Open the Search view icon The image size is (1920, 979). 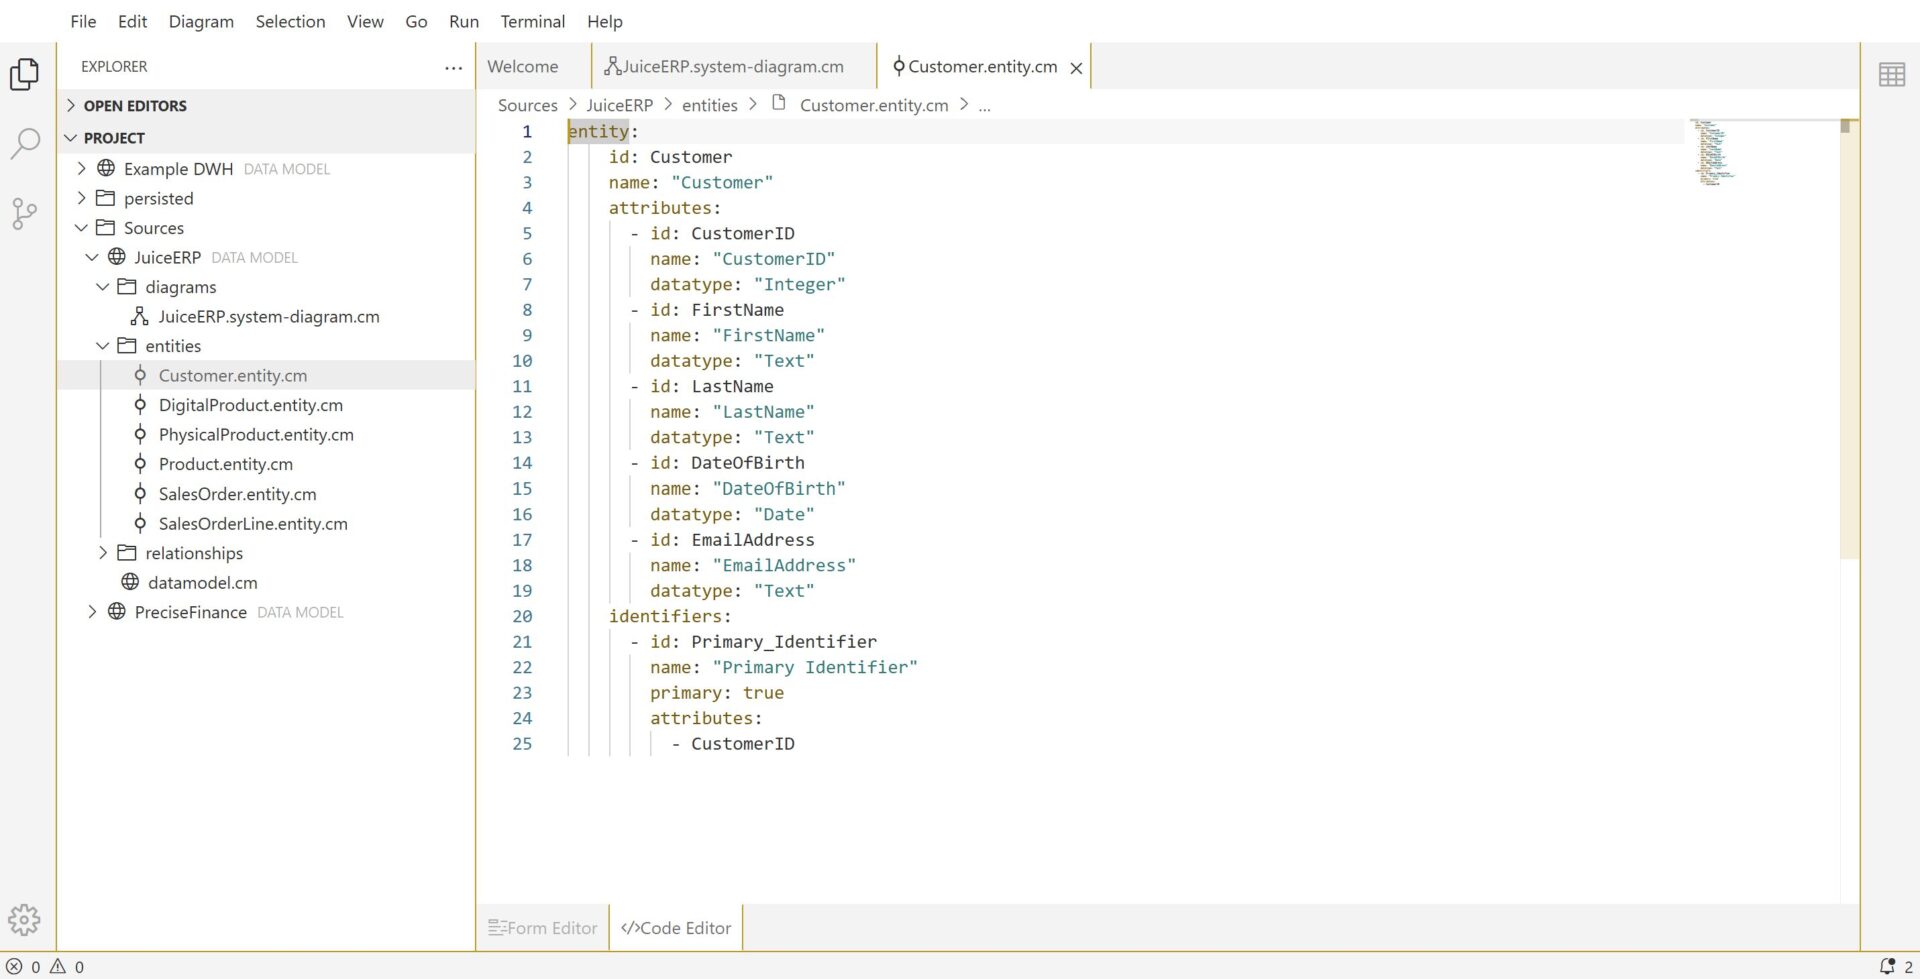point(24,144)
